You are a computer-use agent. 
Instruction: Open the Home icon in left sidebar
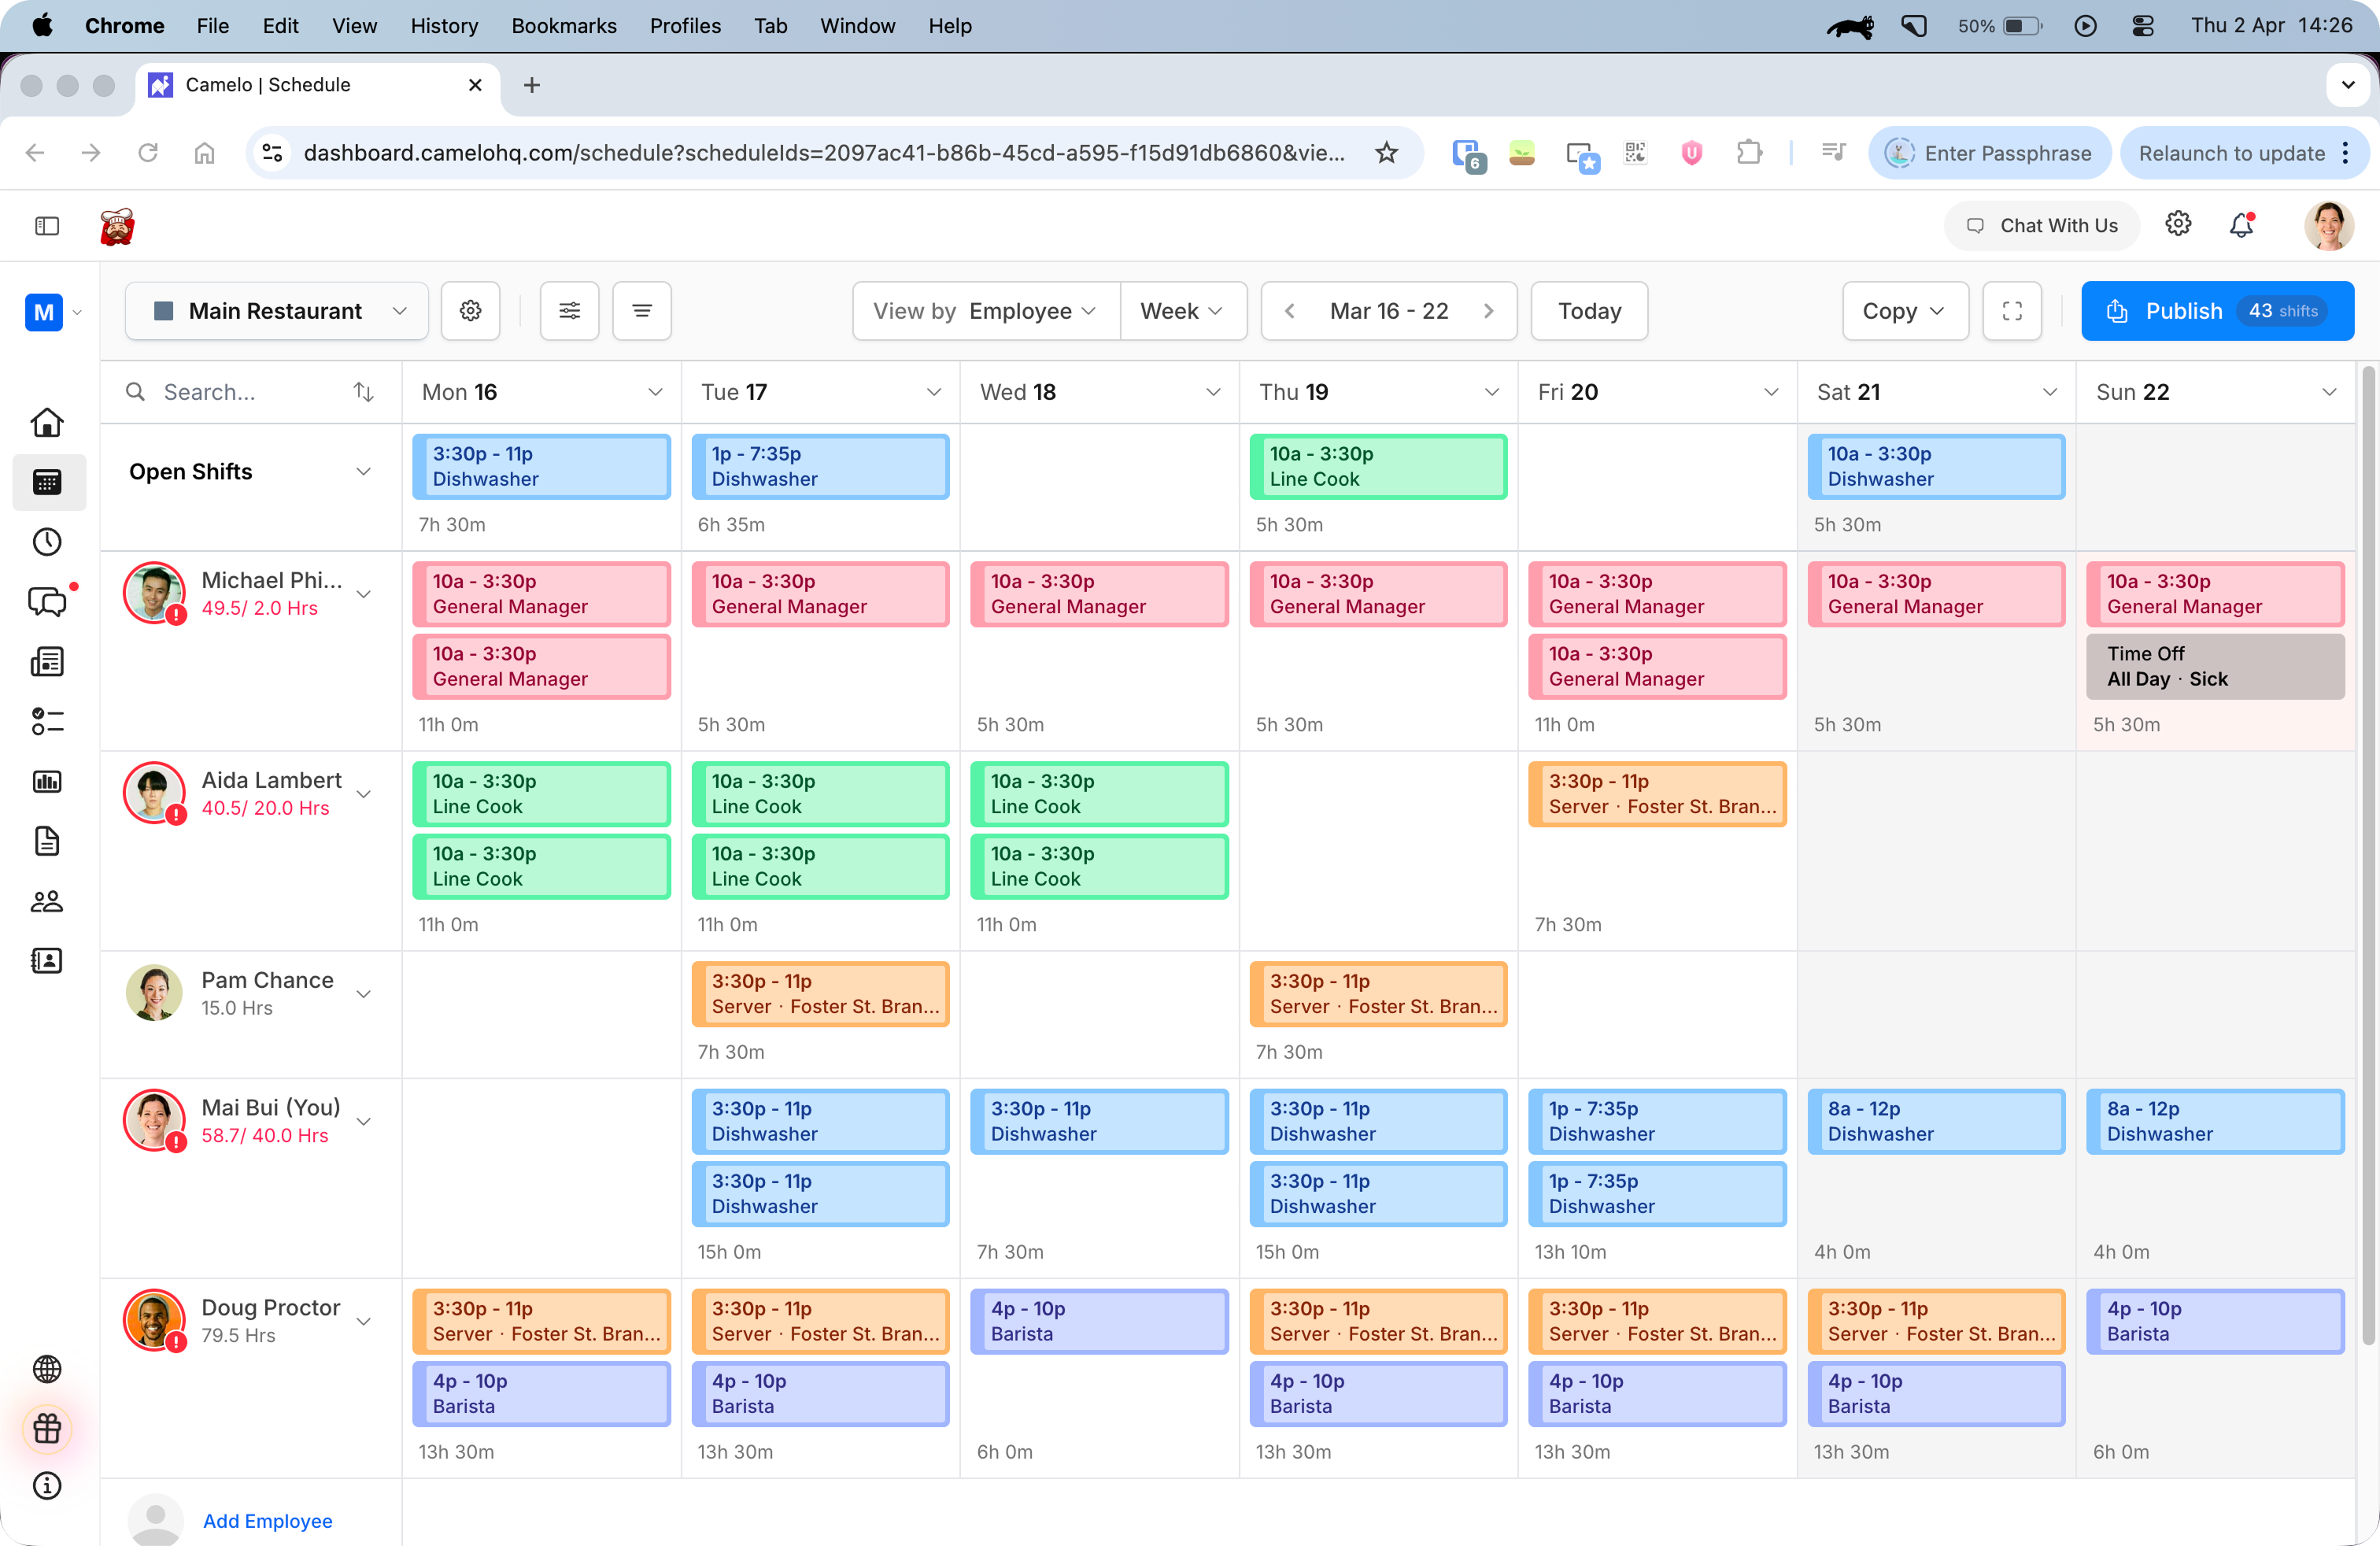point(47,423)
